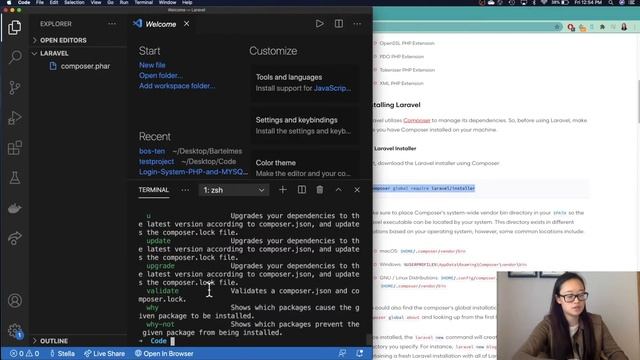640x360 pixels.
Task: Close the Welcome tab
Action: tap(187, 24)
